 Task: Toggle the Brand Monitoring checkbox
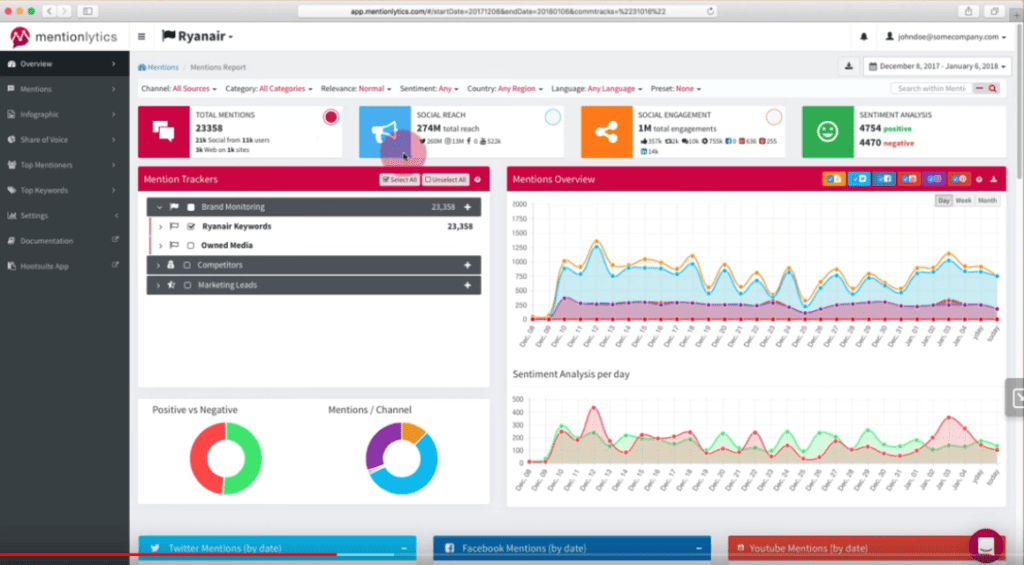191,207
